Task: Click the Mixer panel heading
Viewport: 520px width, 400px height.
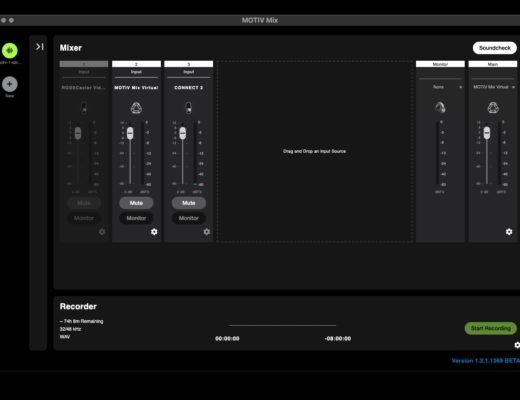Action: click(71, 48)
